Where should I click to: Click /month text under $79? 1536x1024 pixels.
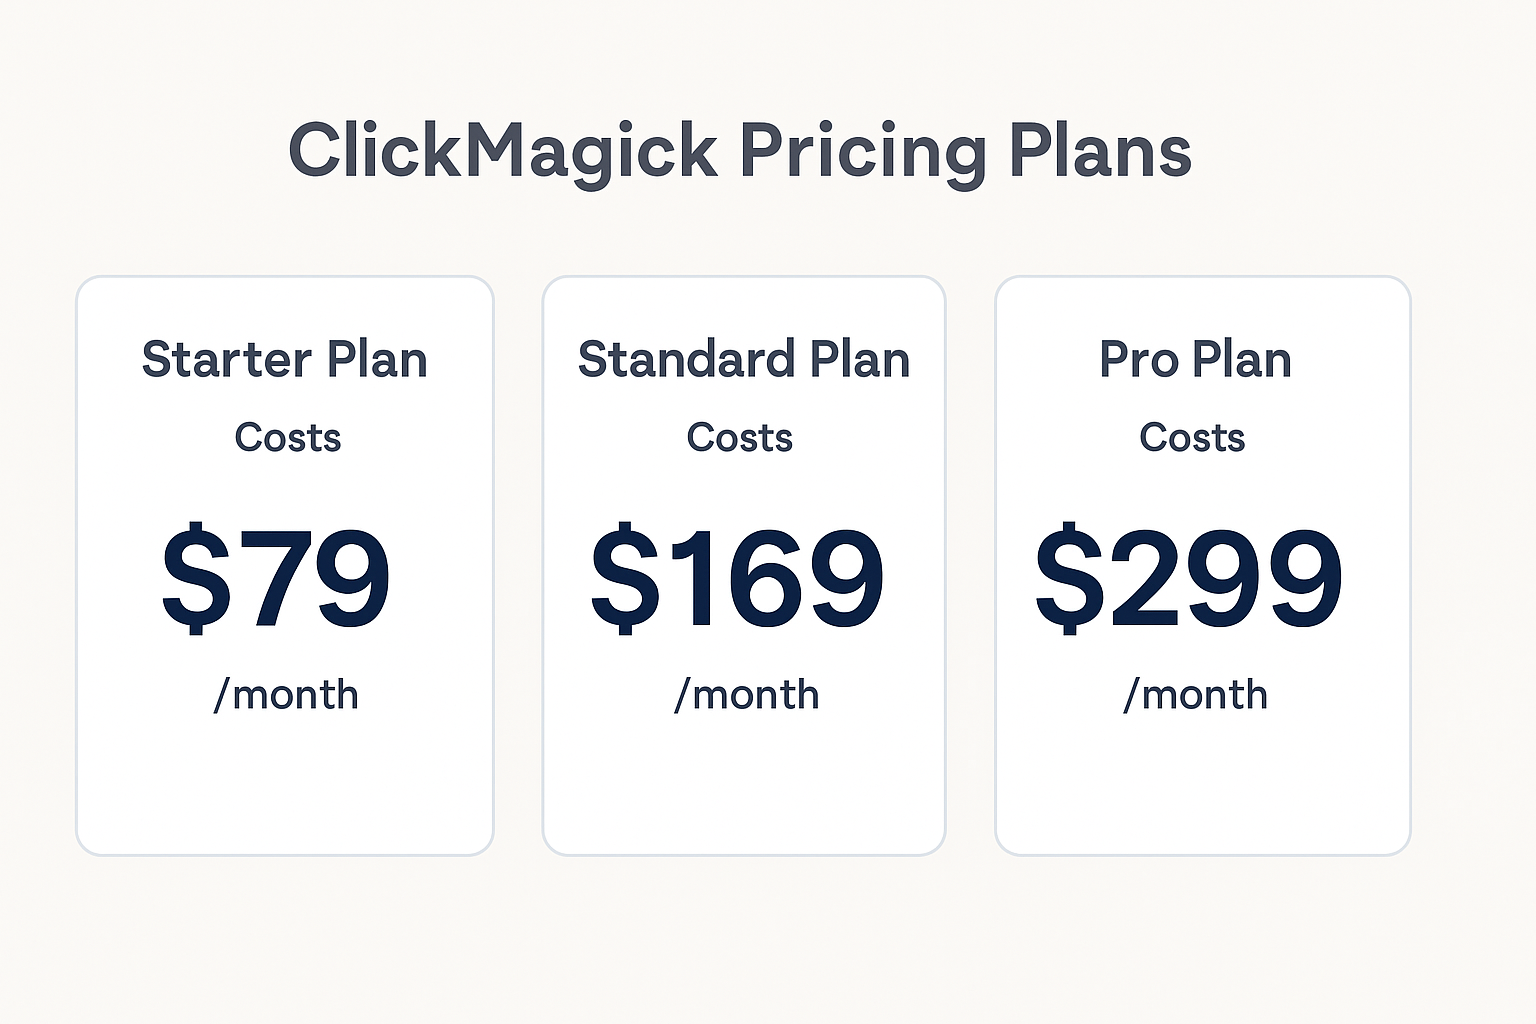pyautogui.click(x=286, y=694)
